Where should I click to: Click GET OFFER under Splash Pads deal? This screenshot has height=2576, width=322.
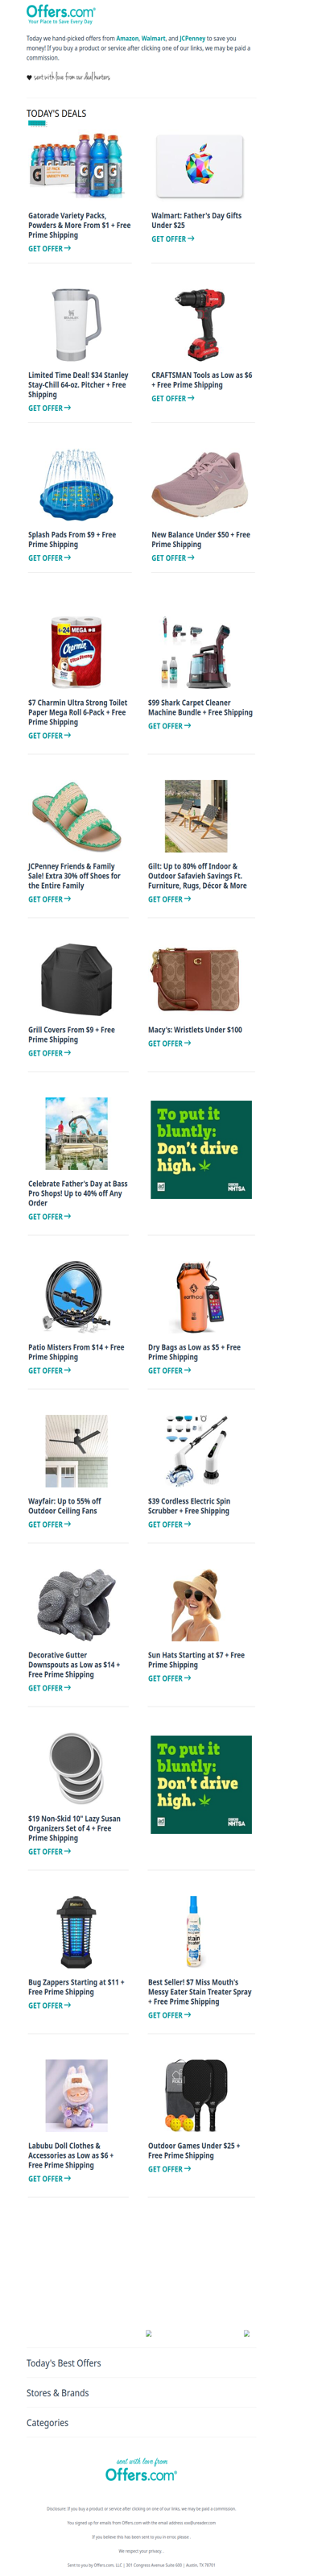click(49, 558)
